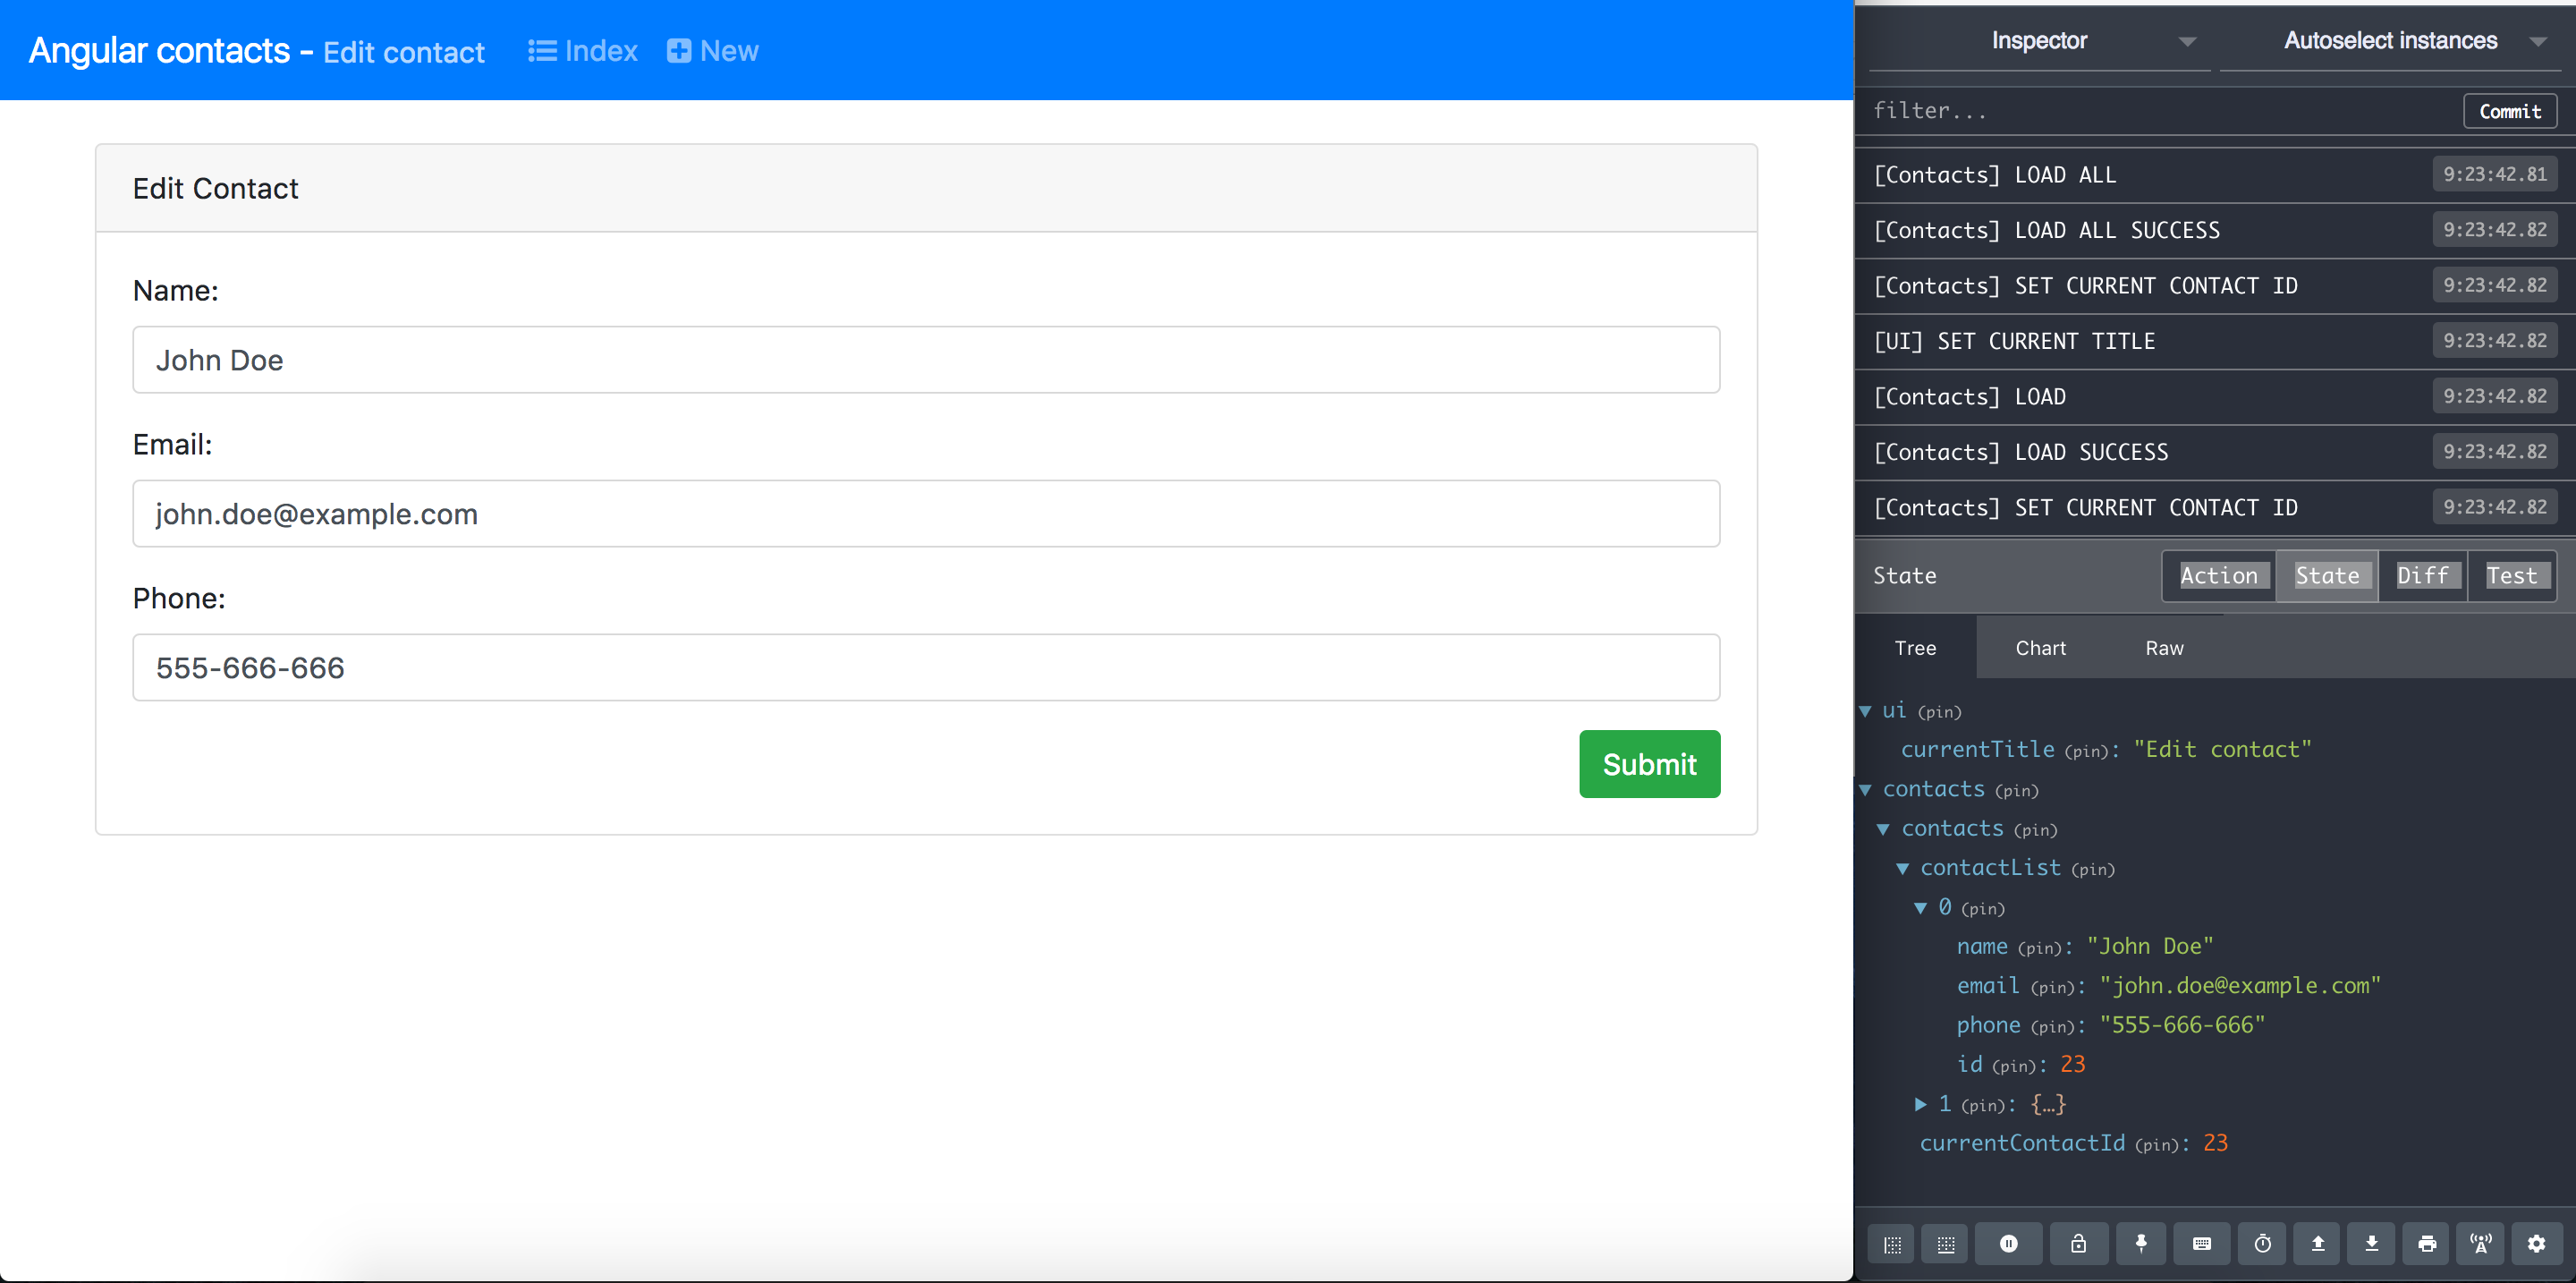This screenshot has width=2576, height=1283.
Task: Open the slider stopwatch icon
Action: point(2262,1244)
